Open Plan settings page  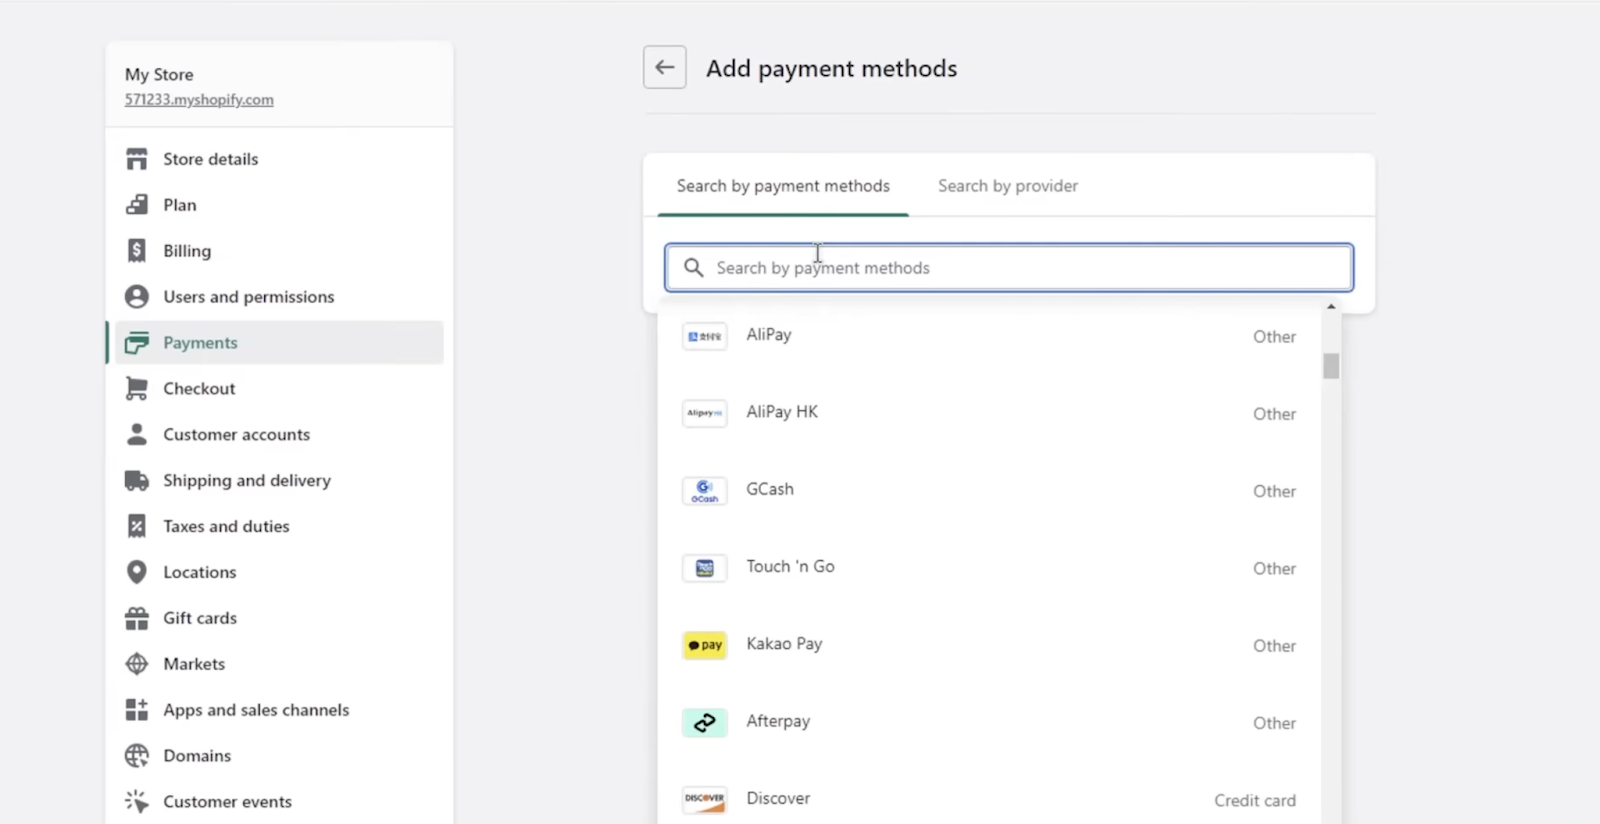tap(279, 205)
